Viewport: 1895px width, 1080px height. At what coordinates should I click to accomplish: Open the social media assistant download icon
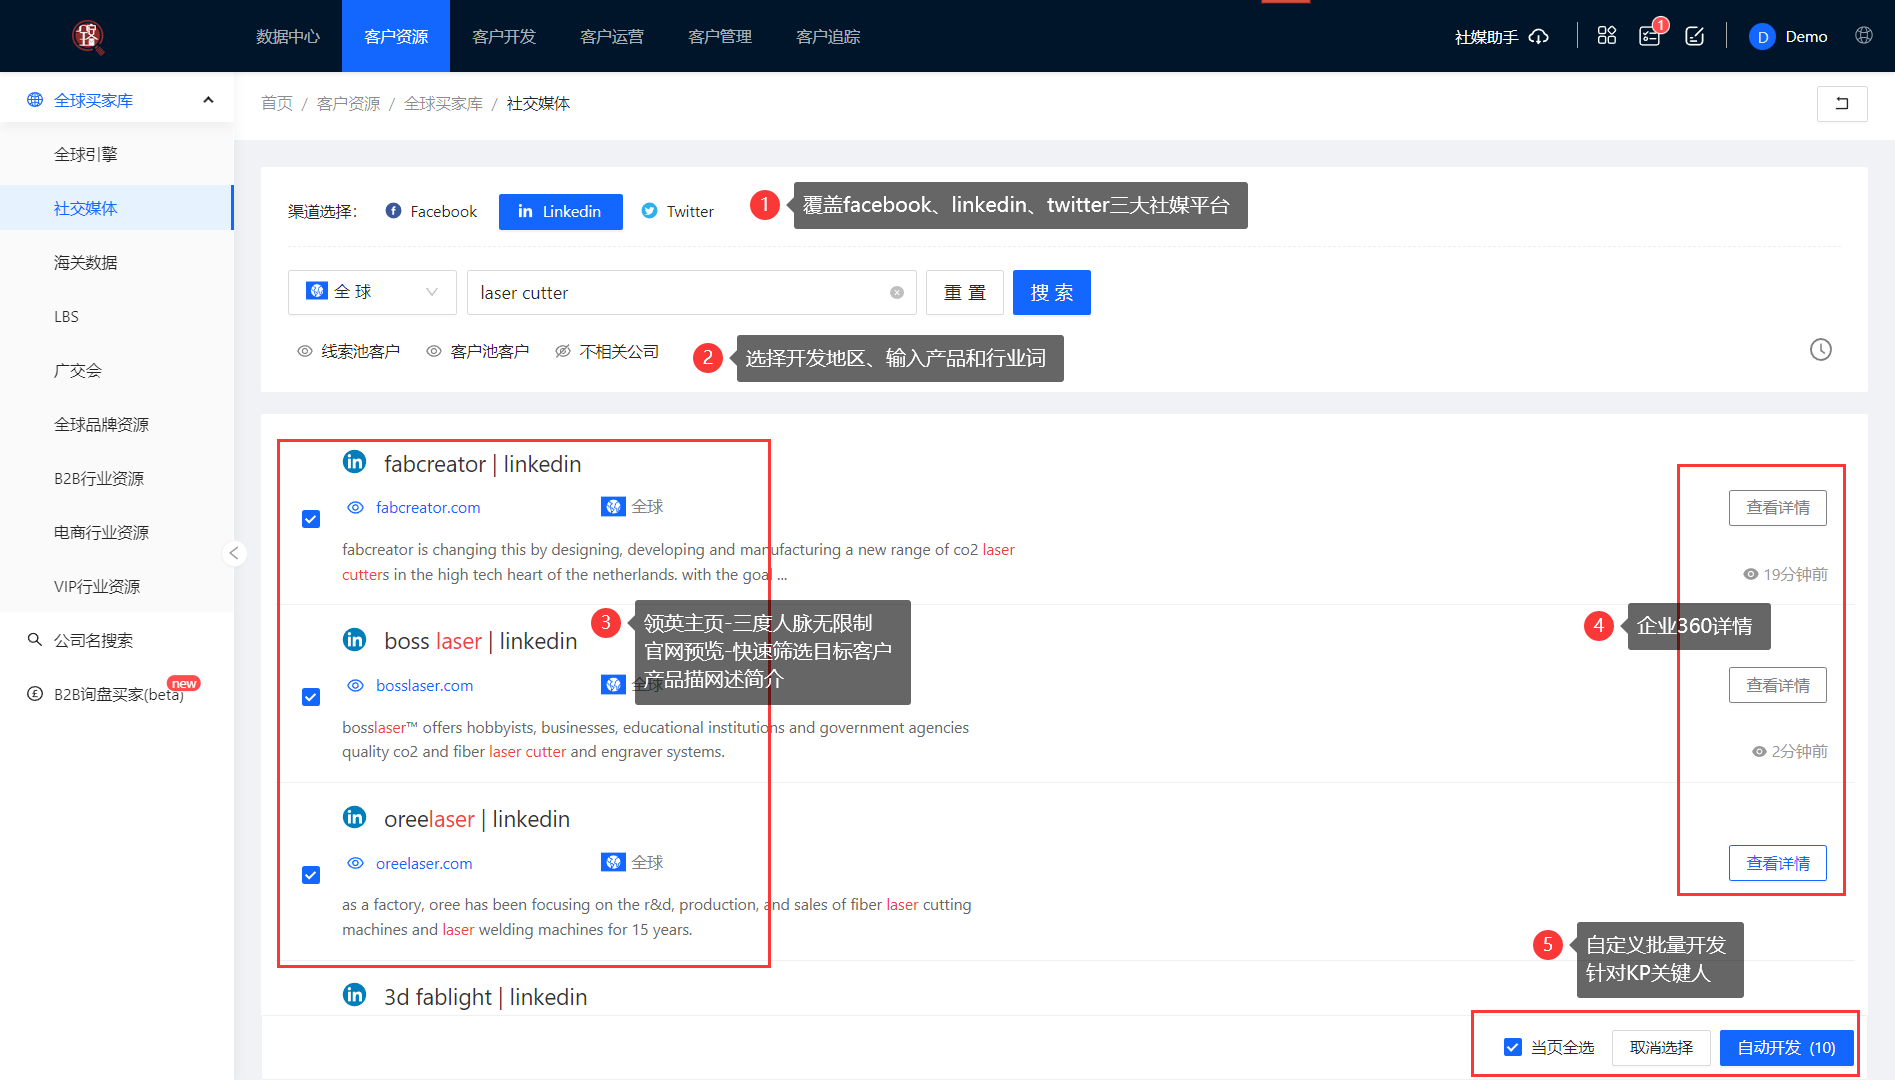point(1539,37)
